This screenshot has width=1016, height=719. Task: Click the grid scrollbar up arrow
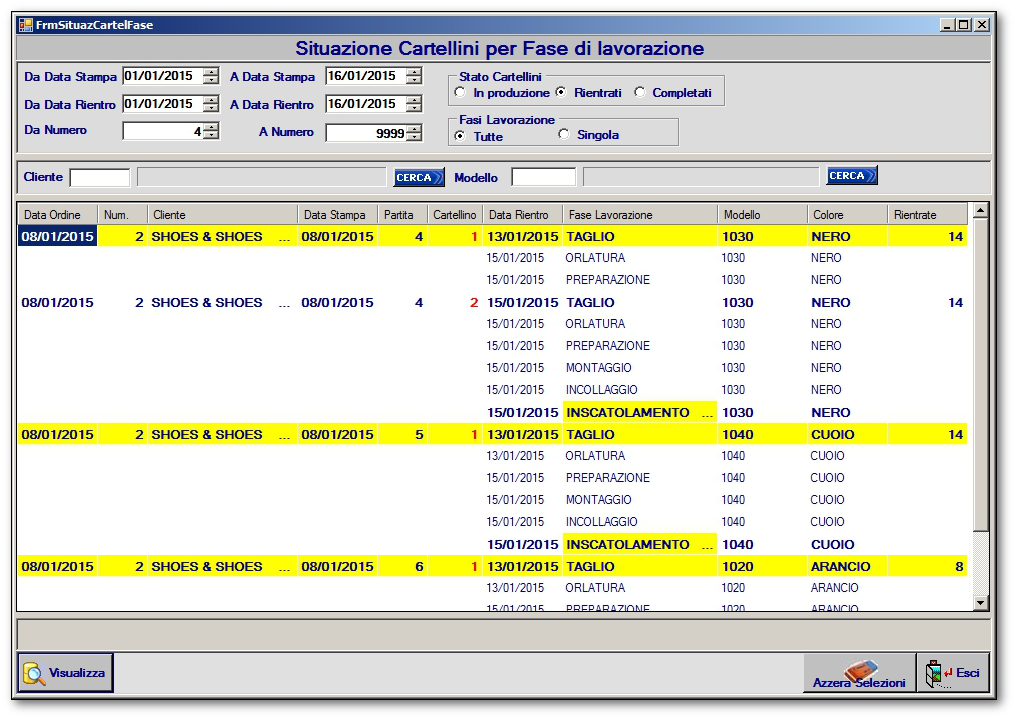click(x=980, y=211)
